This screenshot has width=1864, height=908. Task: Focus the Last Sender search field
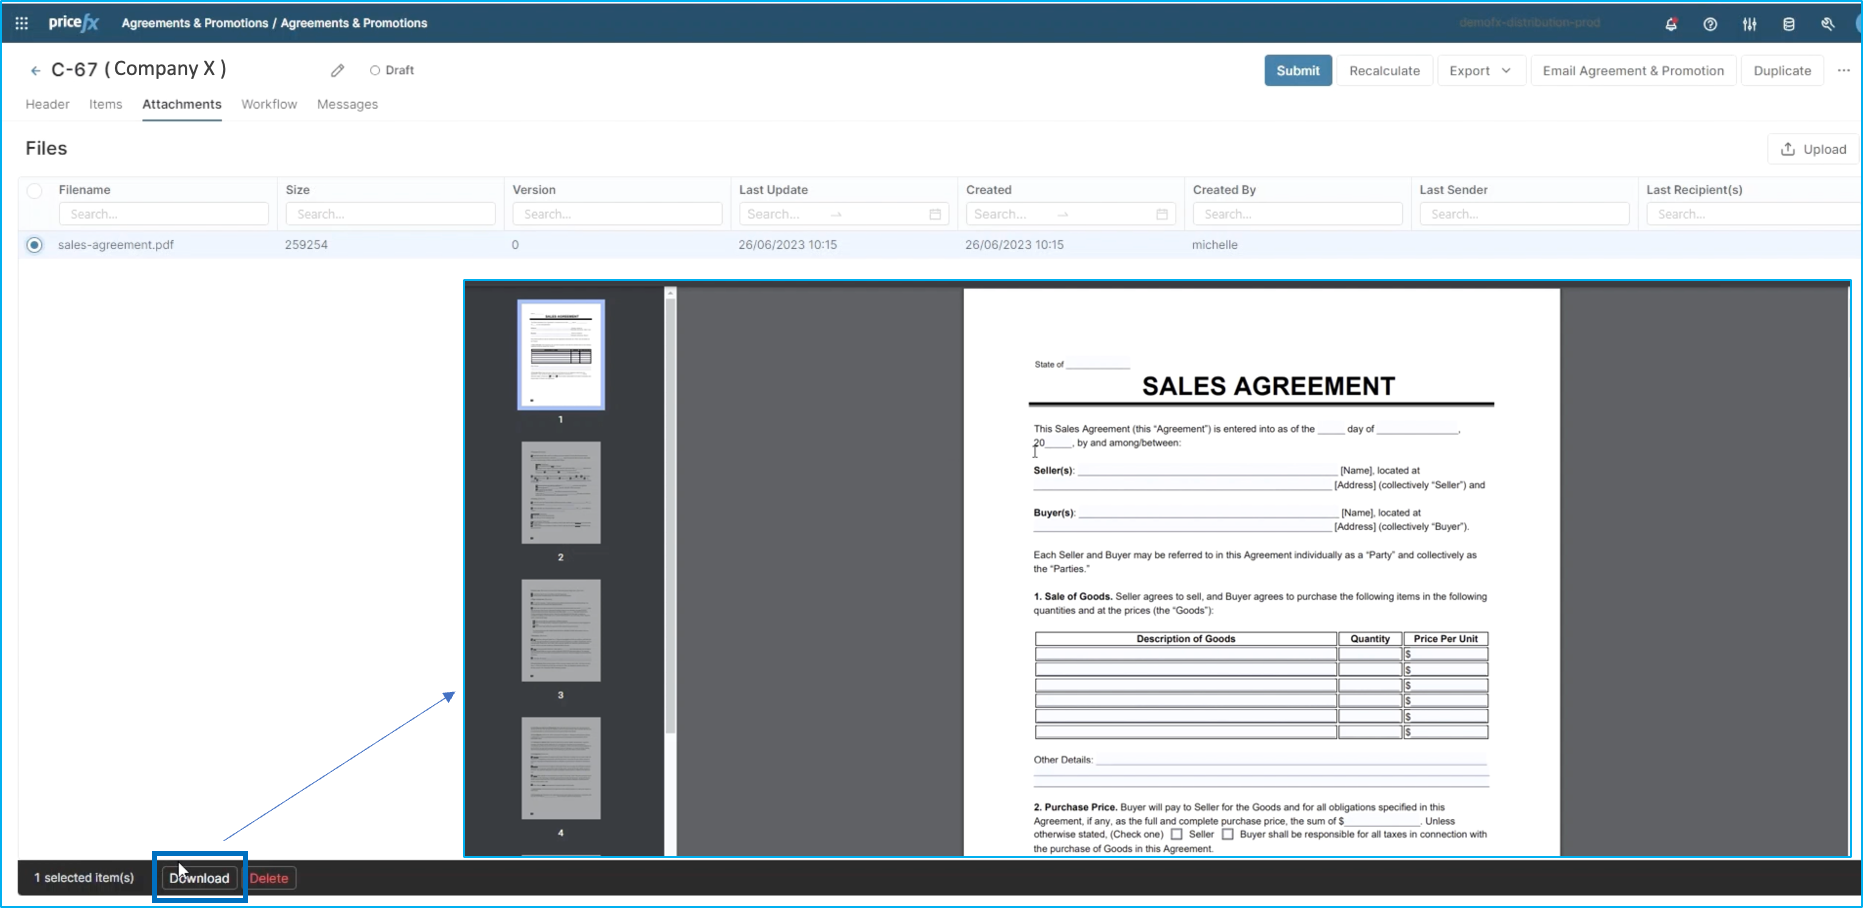(x=1524, y=214)
